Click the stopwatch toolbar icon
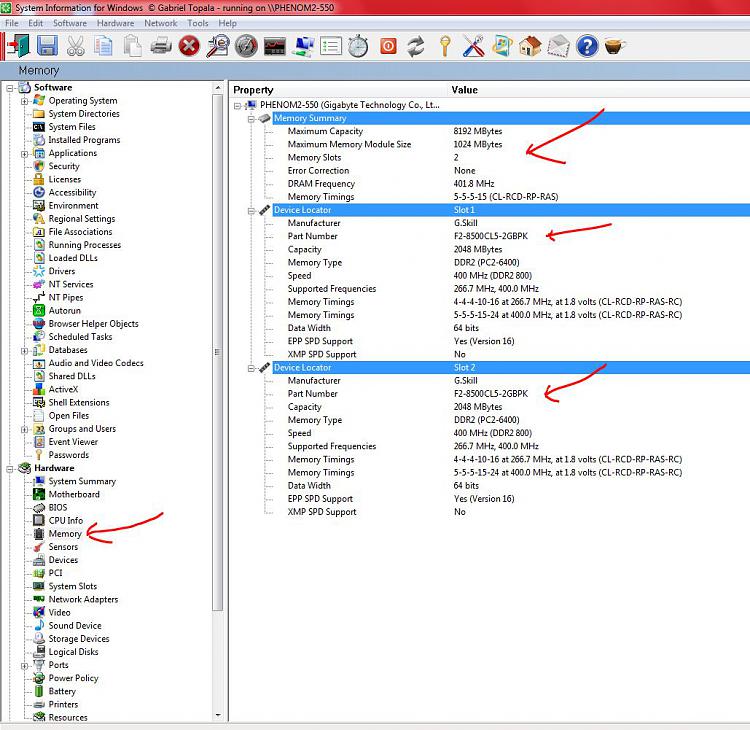This screenshot has height=730, width=750. pos(358,46)
